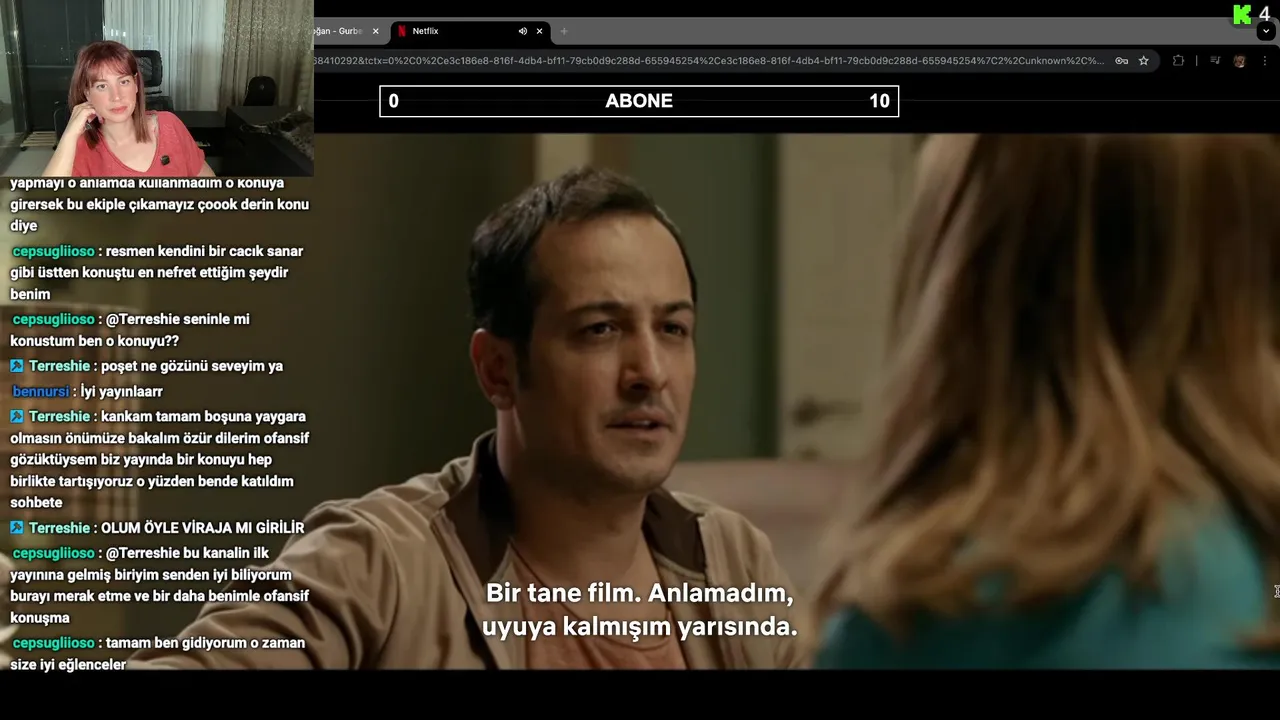Bookmark this page with the star icon
The image size is (1280, 720).
(1144, 60)
